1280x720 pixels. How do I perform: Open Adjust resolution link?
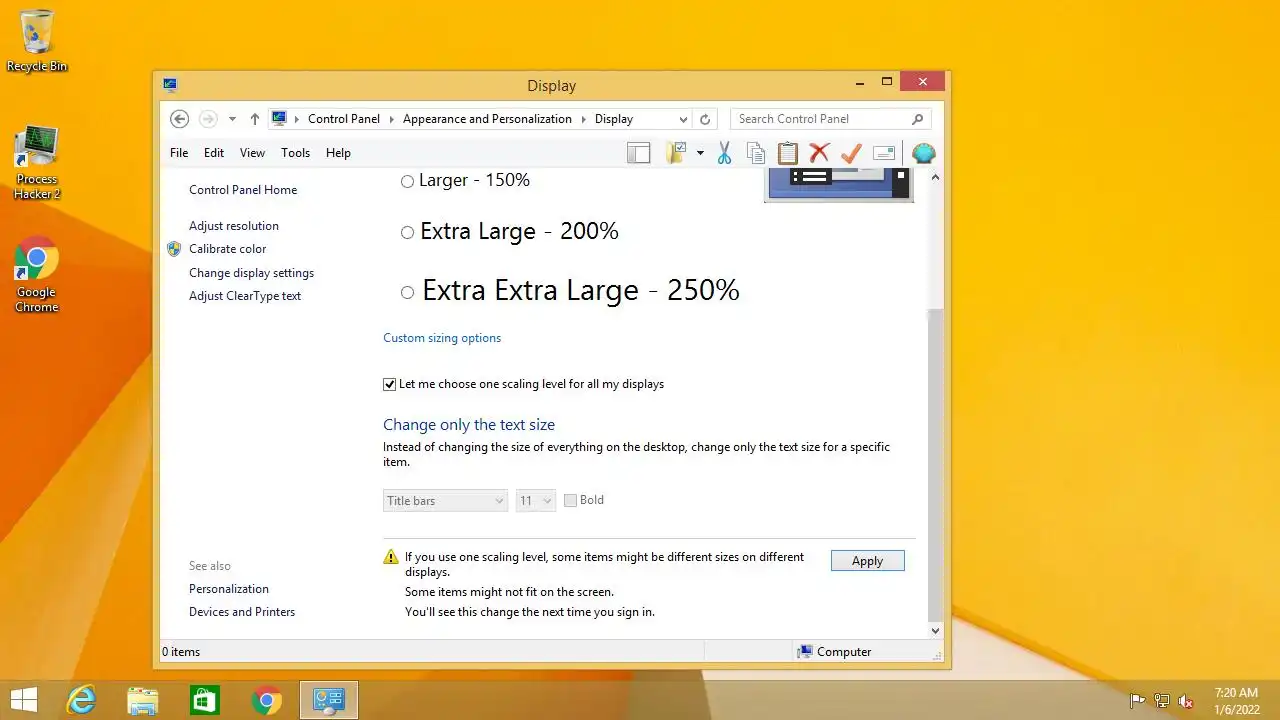coord(234,226)
